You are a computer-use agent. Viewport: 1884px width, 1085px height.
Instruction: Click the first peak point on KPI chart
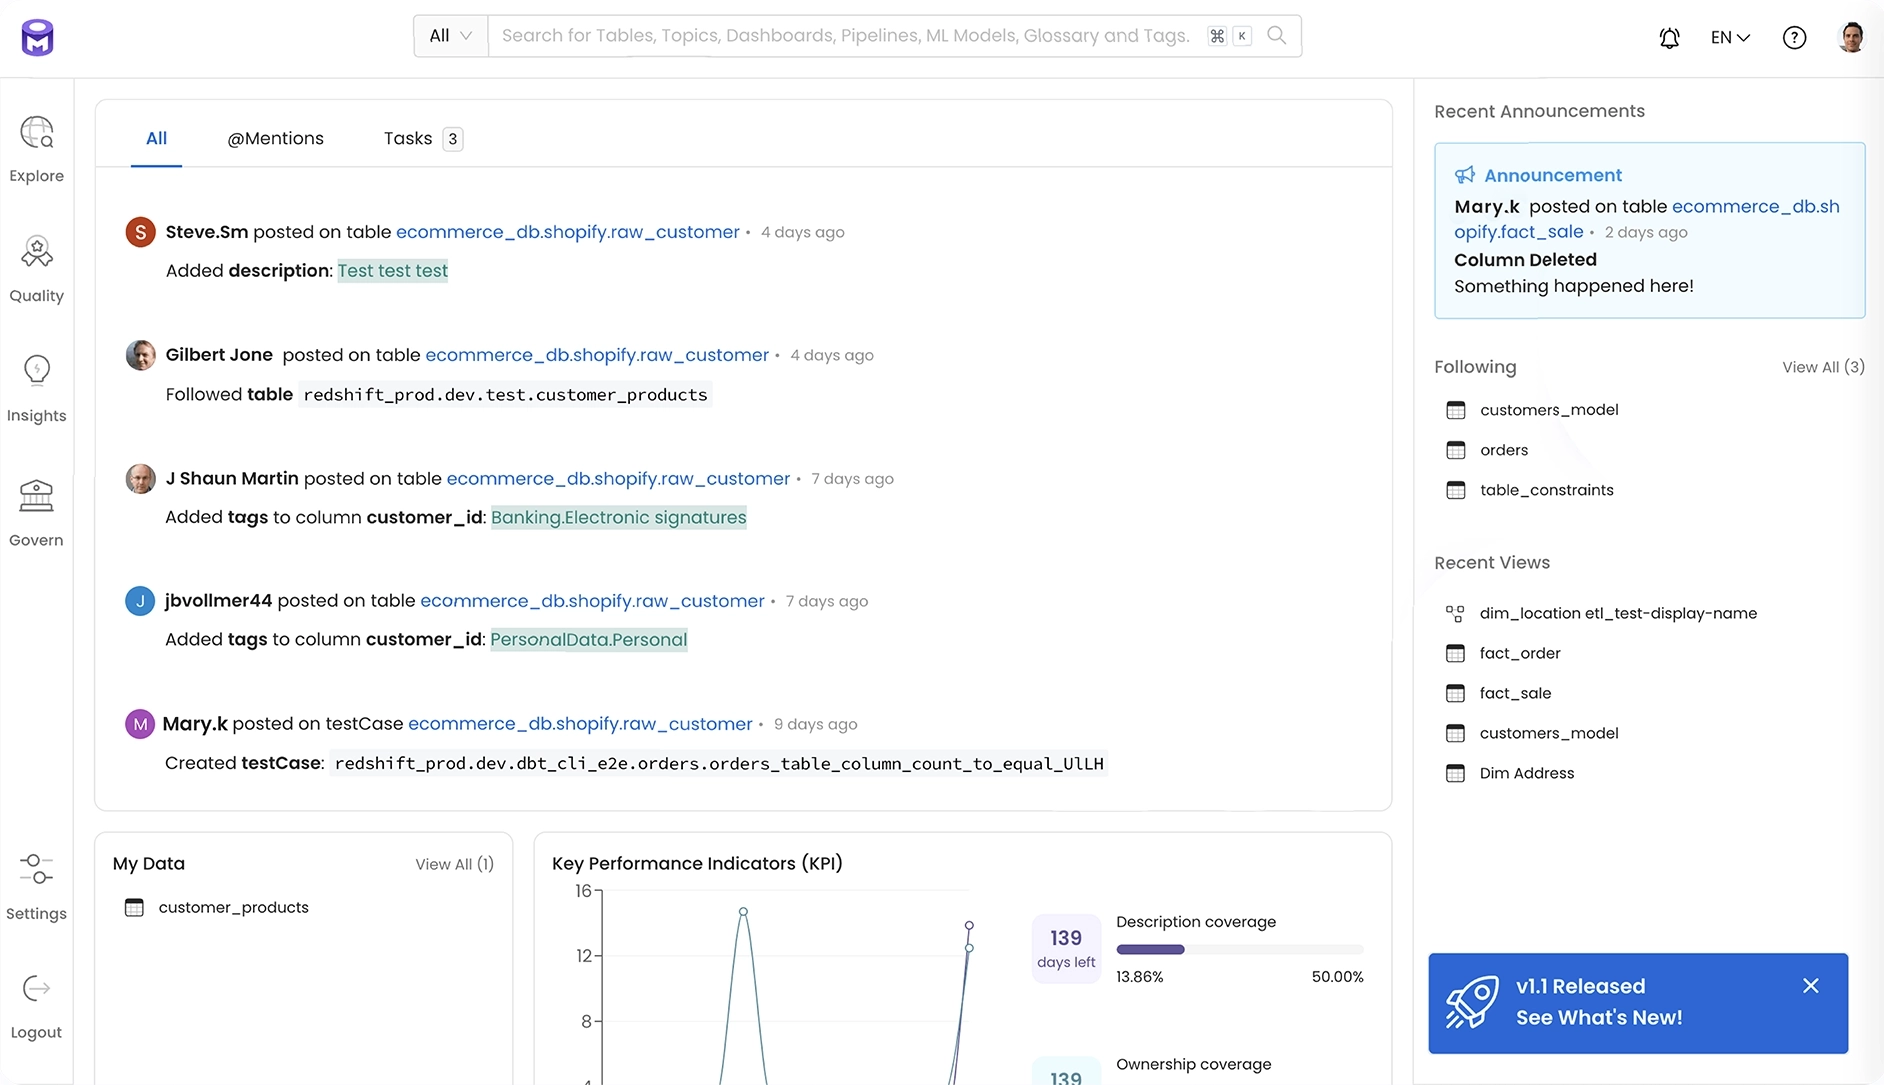pyautogui.click(x=743, y=912)
